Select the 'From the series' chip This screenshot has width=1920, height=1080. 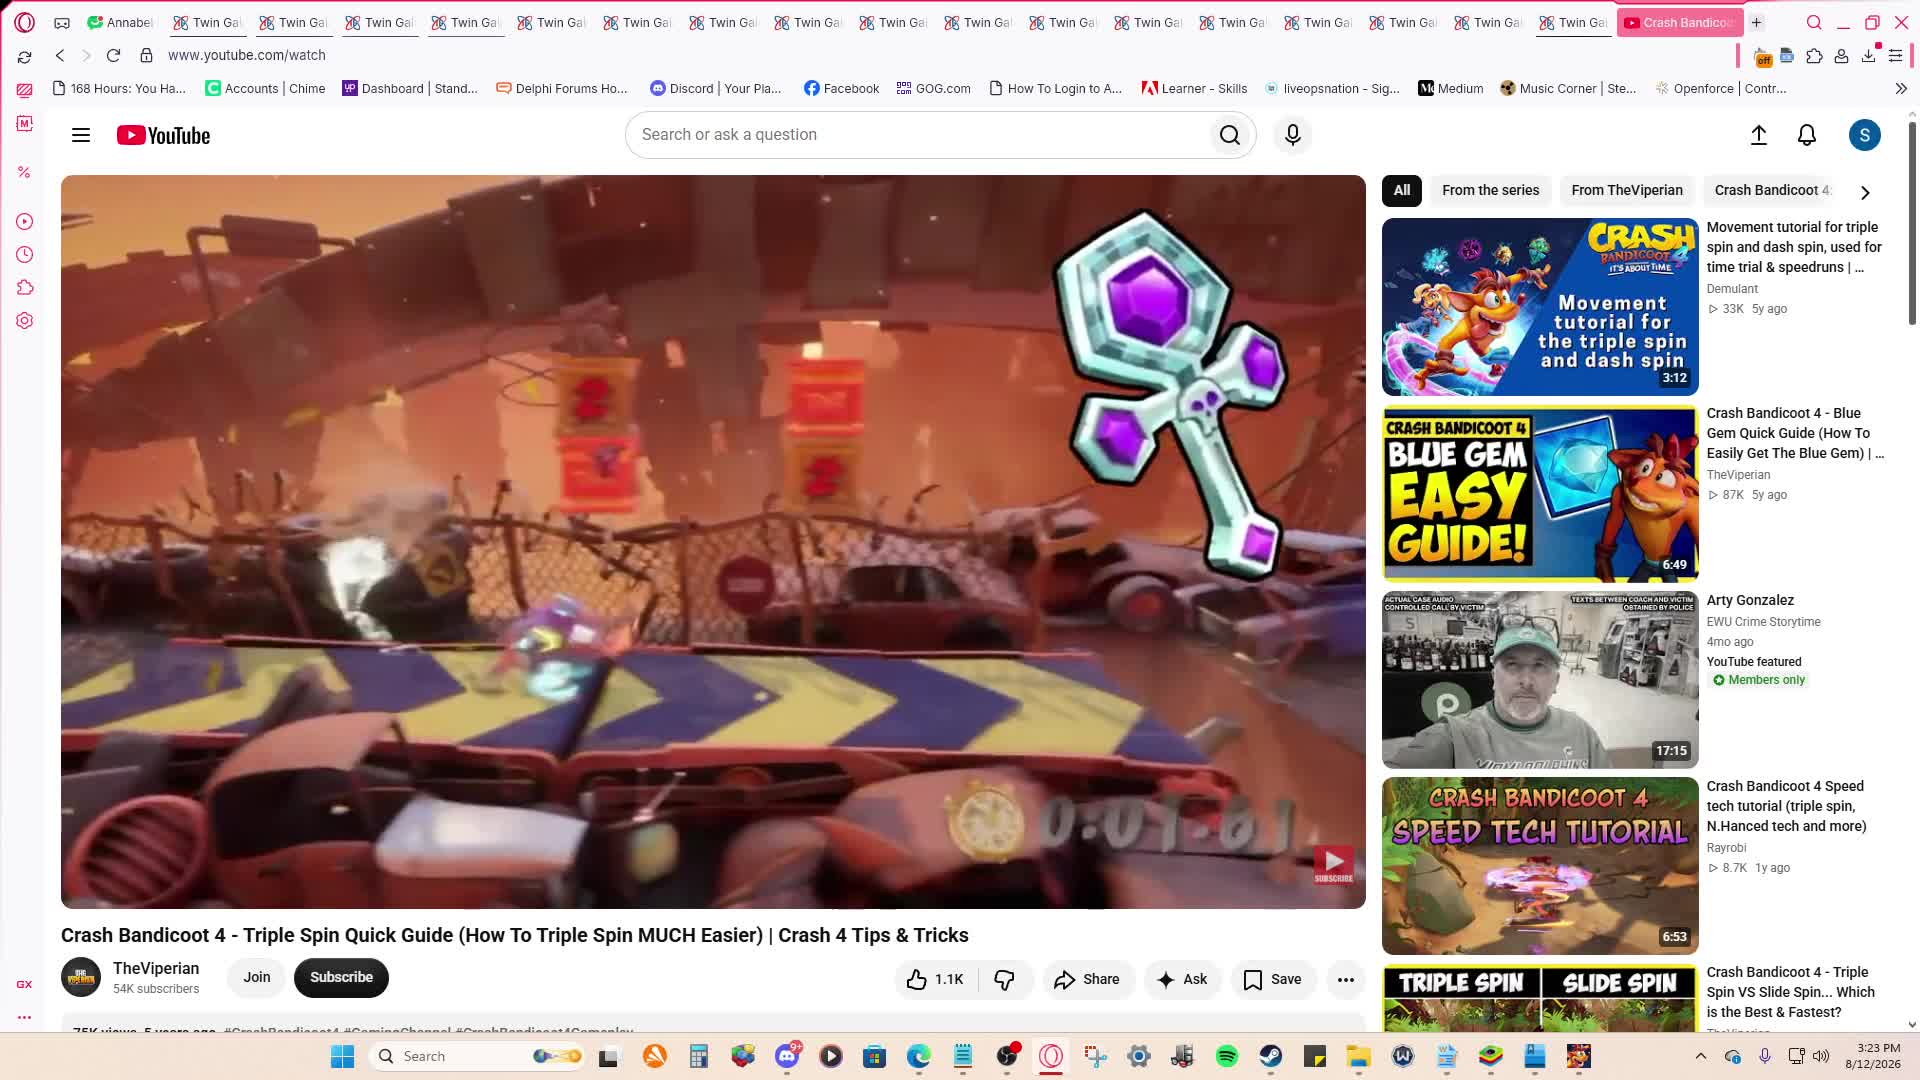(x=1490, y=190)
